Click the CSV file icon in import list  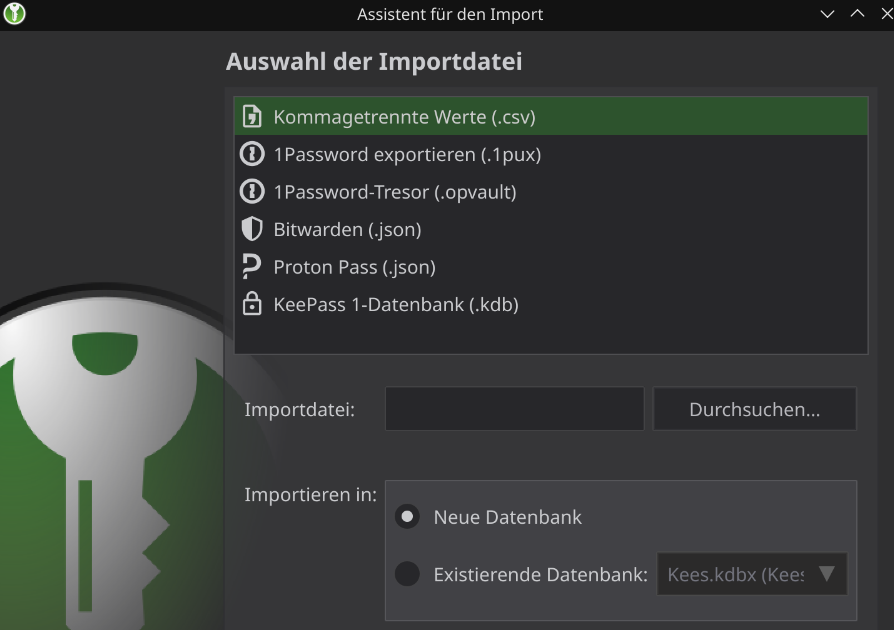pos(252,116)
